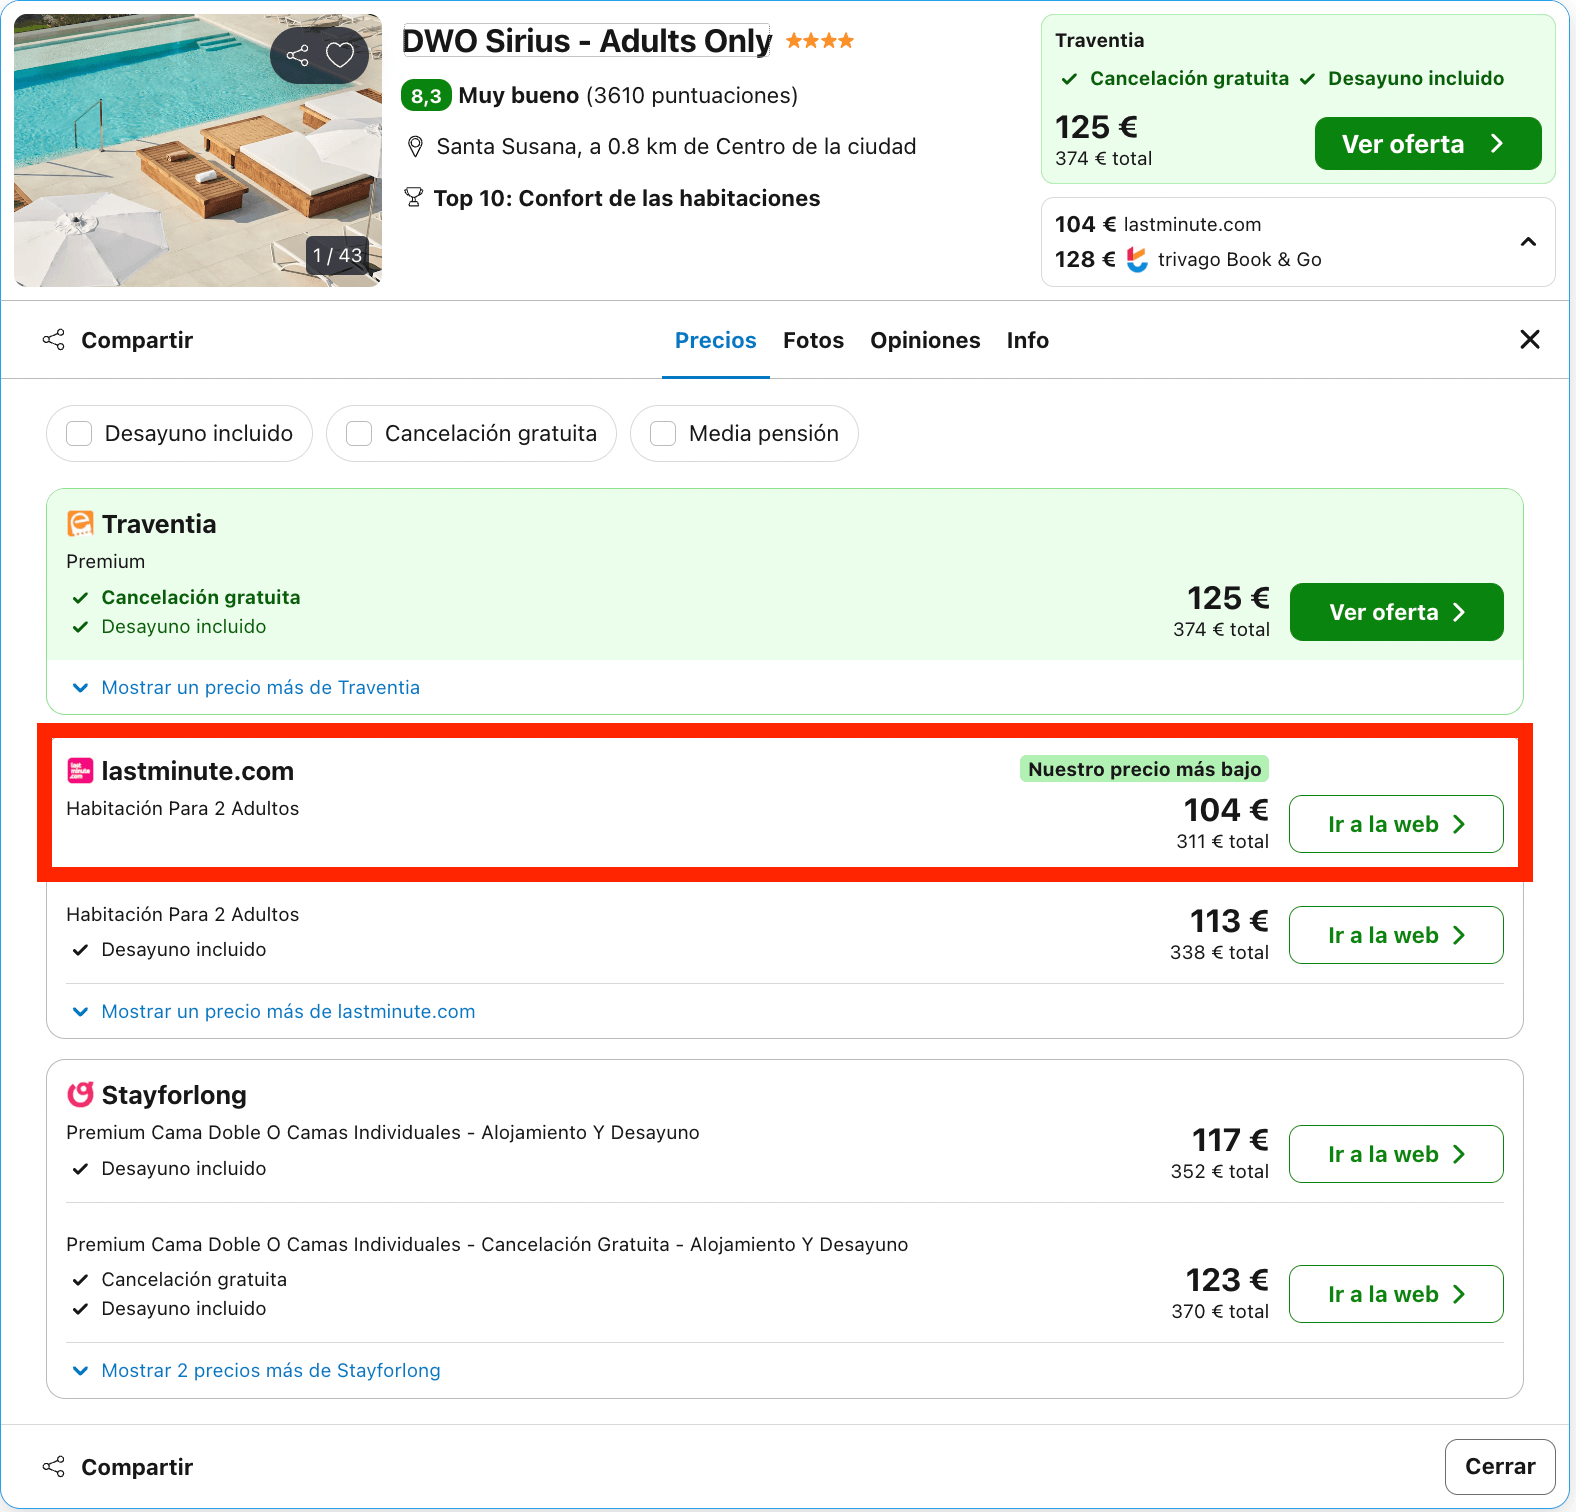Viewport: 1576px width, 1512px height.
Task: Click Ir a la web for the 113 € offer
Action: 1397,935
